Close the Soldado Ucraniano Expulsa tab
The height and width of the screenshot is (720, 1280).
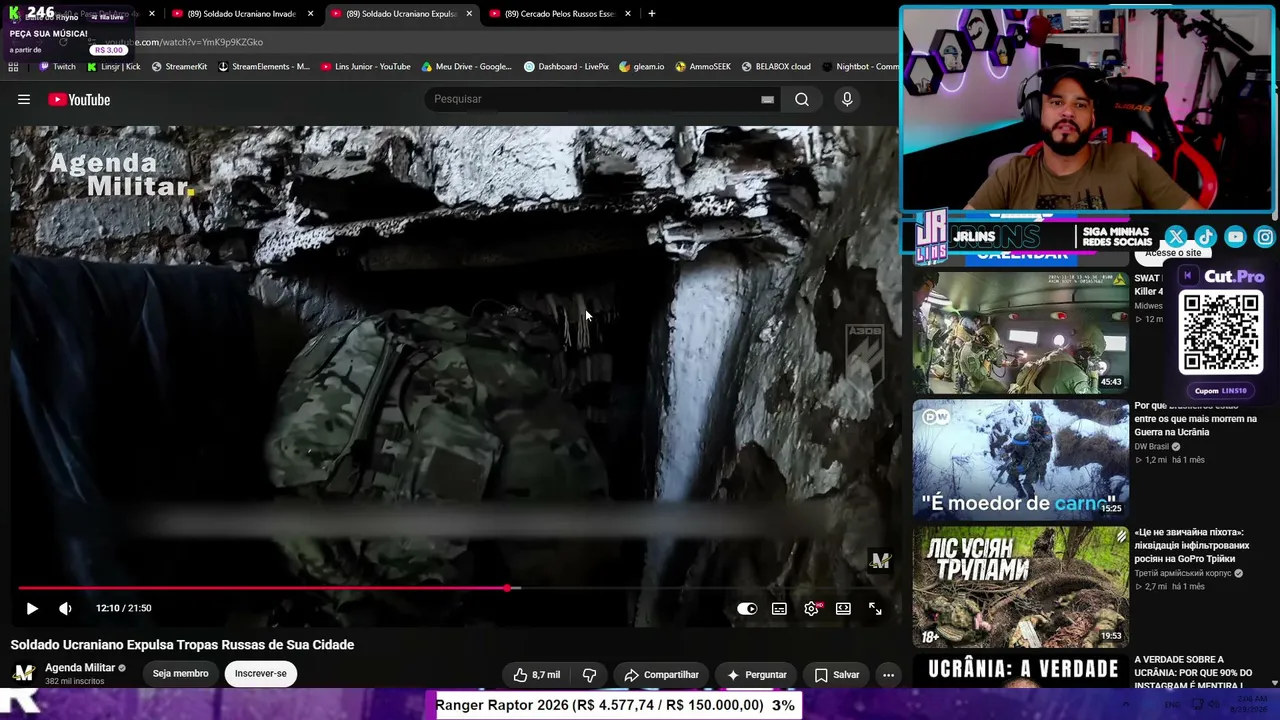[x=469, y=14]
